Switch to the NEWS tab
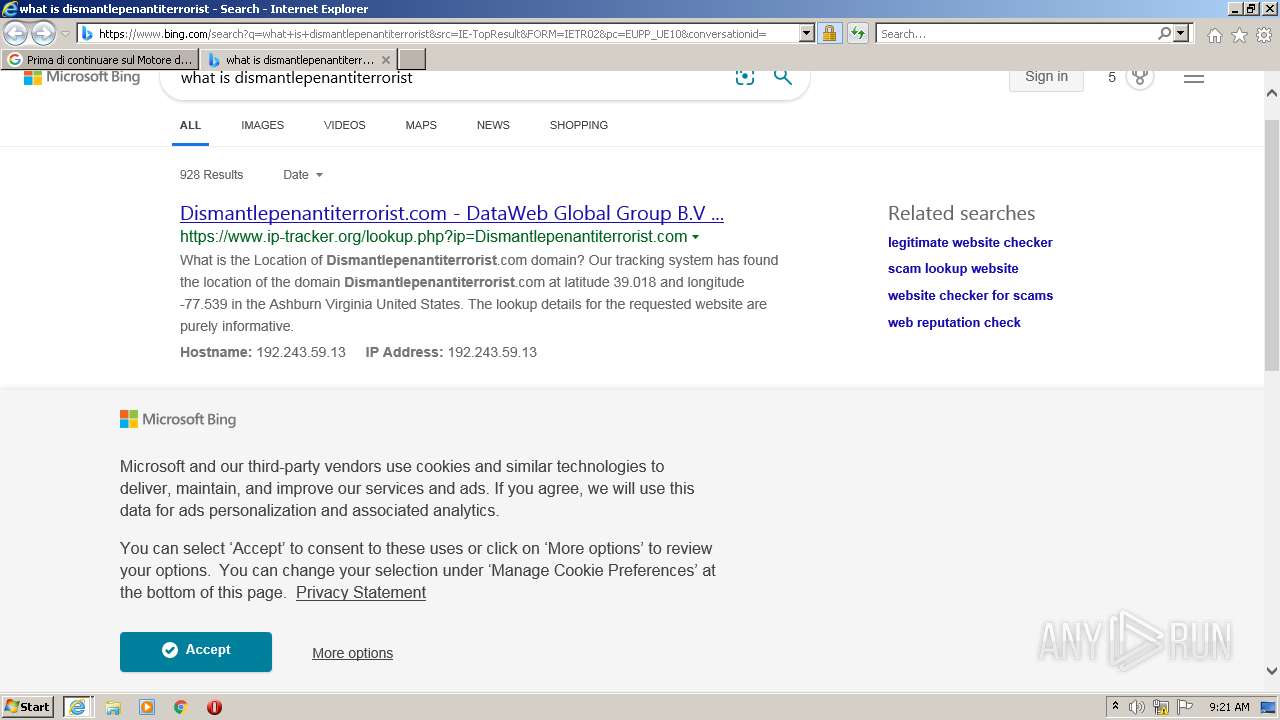Viewport: 1280px width, 720px height. coord(493,125)
